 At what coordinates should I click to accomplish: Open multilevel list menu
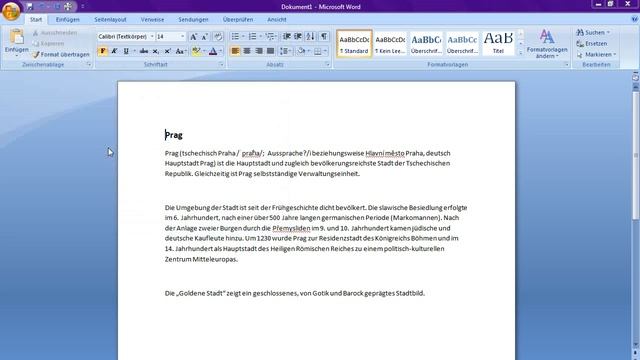tap(270, 37)
